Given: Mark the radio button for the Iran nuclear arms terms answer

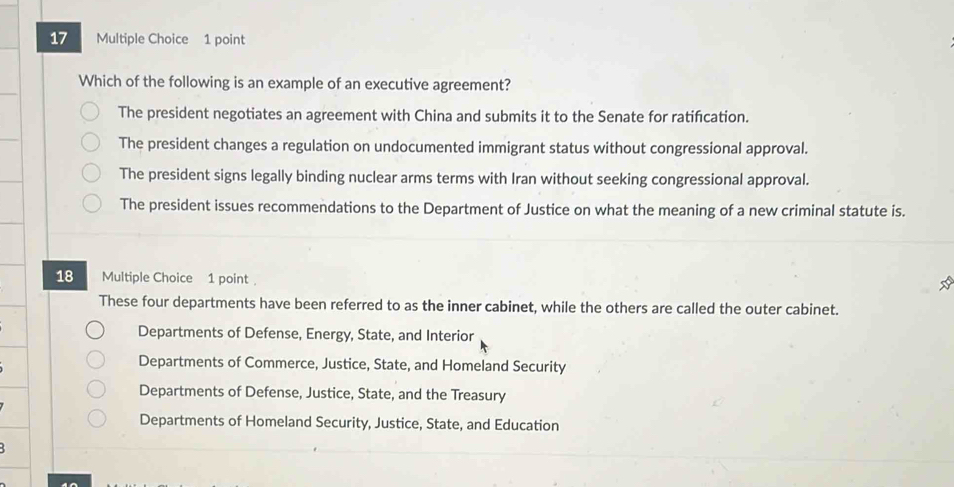Looking at the screenshot, I should coord(91,176).
